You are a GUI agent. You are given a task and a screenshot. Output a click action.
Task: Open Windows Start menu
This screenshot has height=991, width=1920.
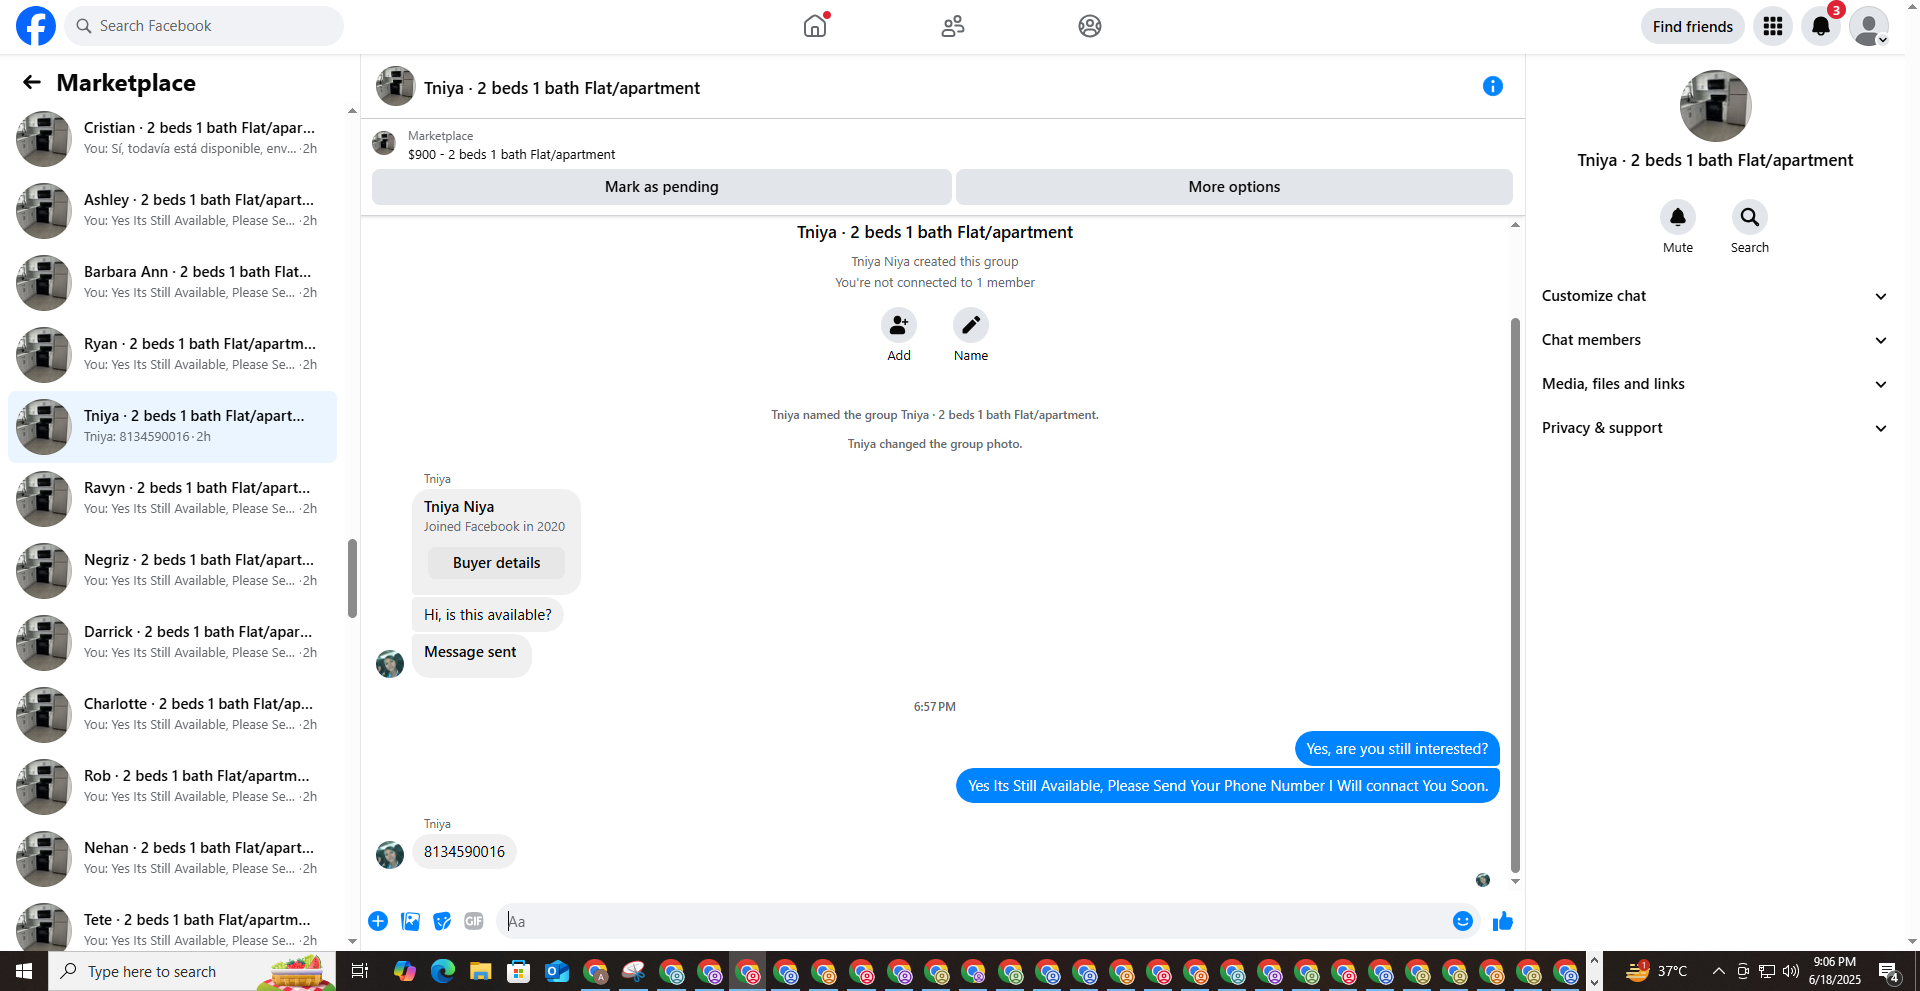click(24, 971)
